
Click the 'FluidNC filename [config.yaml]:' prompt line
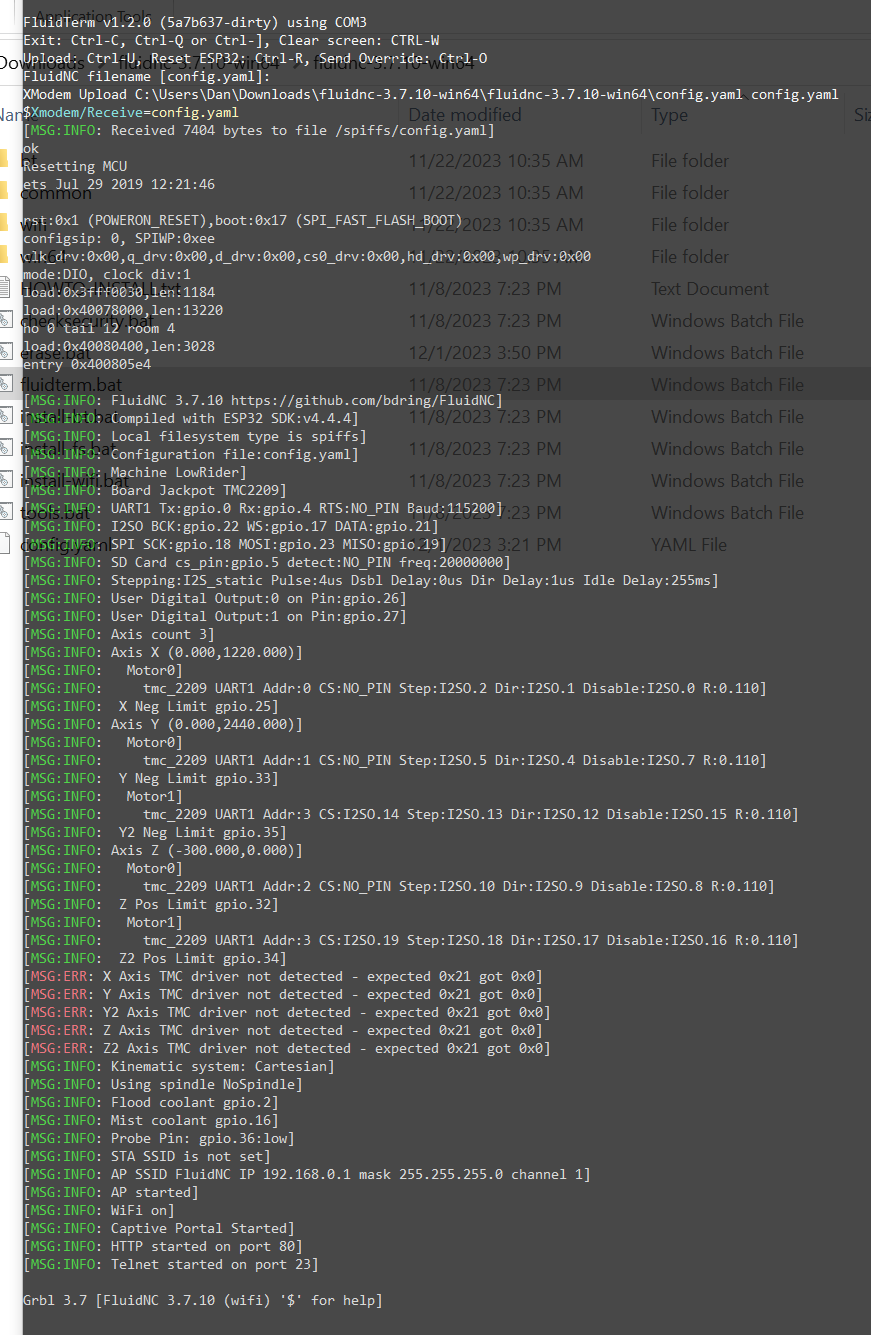147,76
